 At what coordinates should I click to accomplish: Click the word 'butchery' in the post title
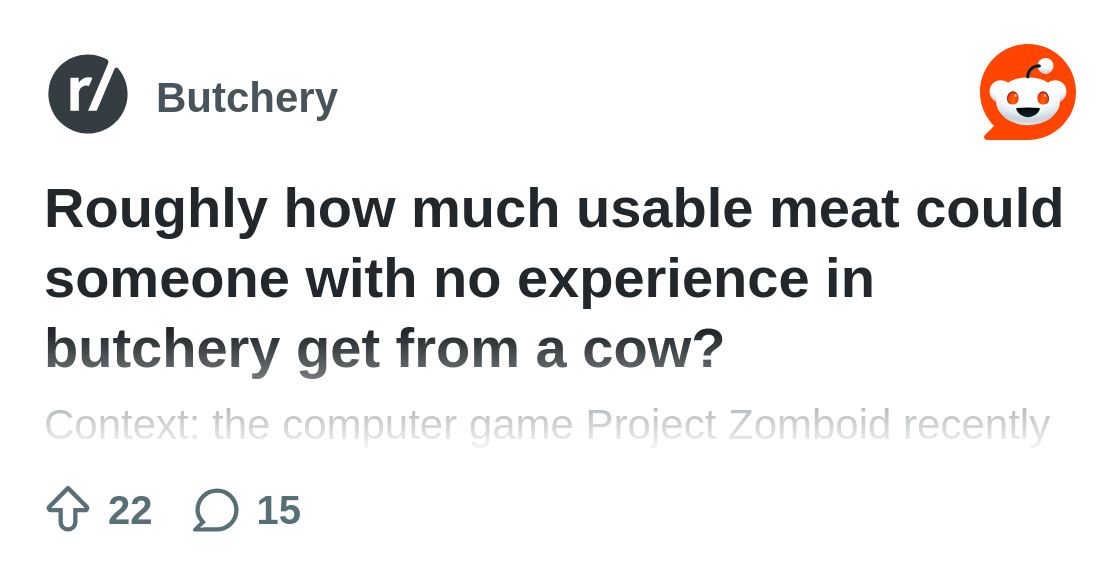(163, 349)
